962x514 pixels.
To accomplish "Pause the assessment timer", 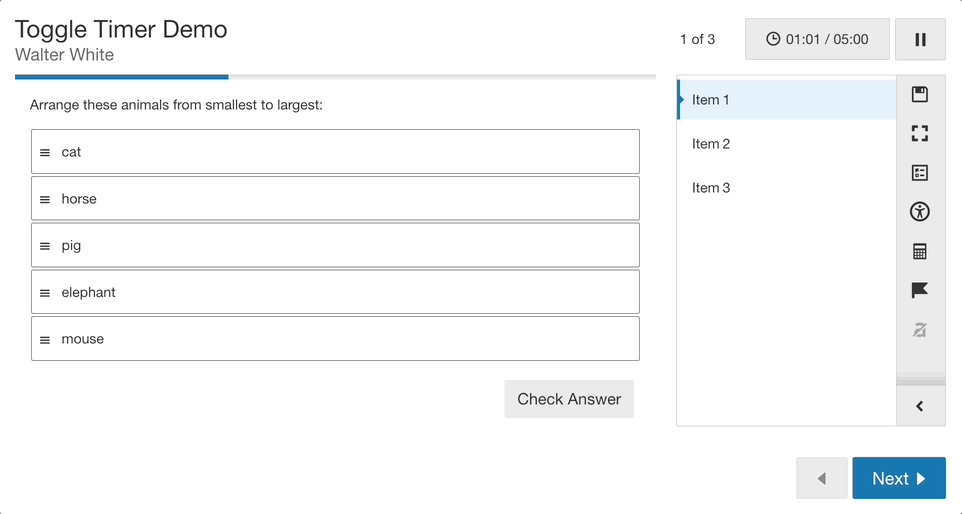I will (x=920, y=39).
